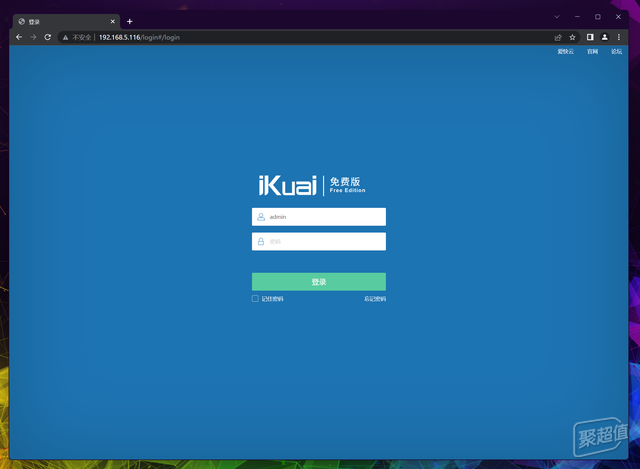The height and width of the screenshot is (469, 640).
Task: Open the browser side panel icon
Action: 590,37
